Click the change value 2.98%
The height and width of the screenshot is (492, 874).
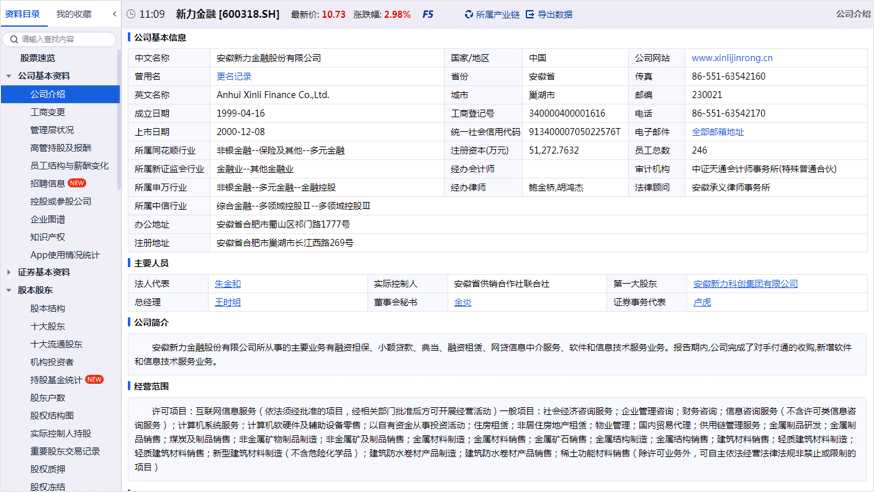click(x=397, y=14)
